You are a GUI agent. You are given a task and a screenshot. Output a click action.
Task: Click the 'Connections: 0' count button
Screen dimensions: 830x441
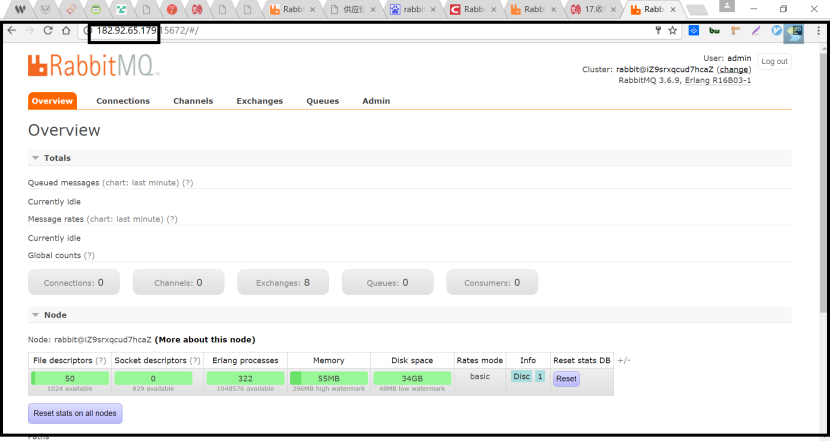click(74, 282)
